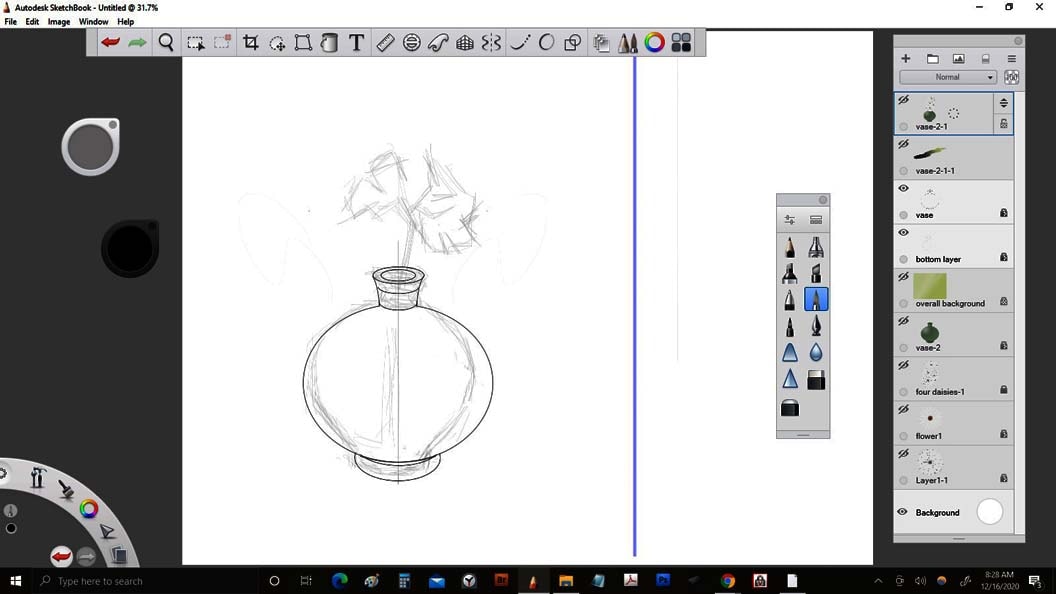Open the Perspective Guides tool
The width and height of the screenshot is (1056, 594).
(465, 43)
